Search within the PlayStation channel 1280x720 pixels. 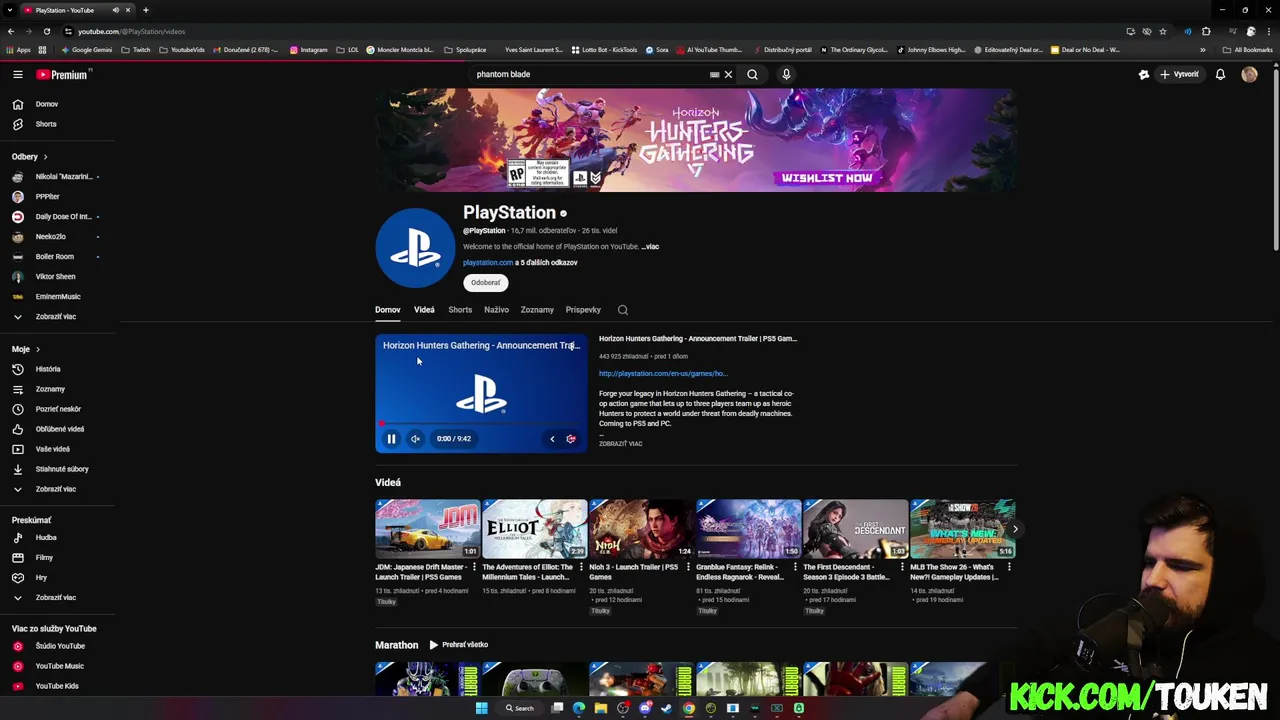coord(622,310)
